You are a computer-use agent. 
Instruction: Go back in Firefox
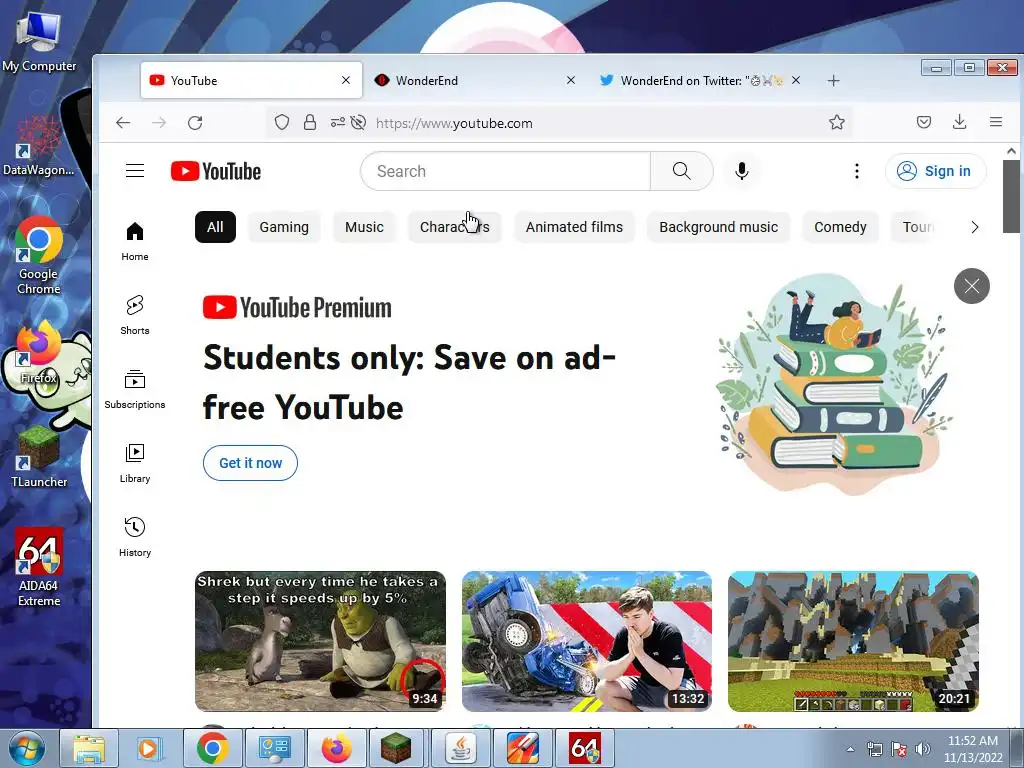123,123
